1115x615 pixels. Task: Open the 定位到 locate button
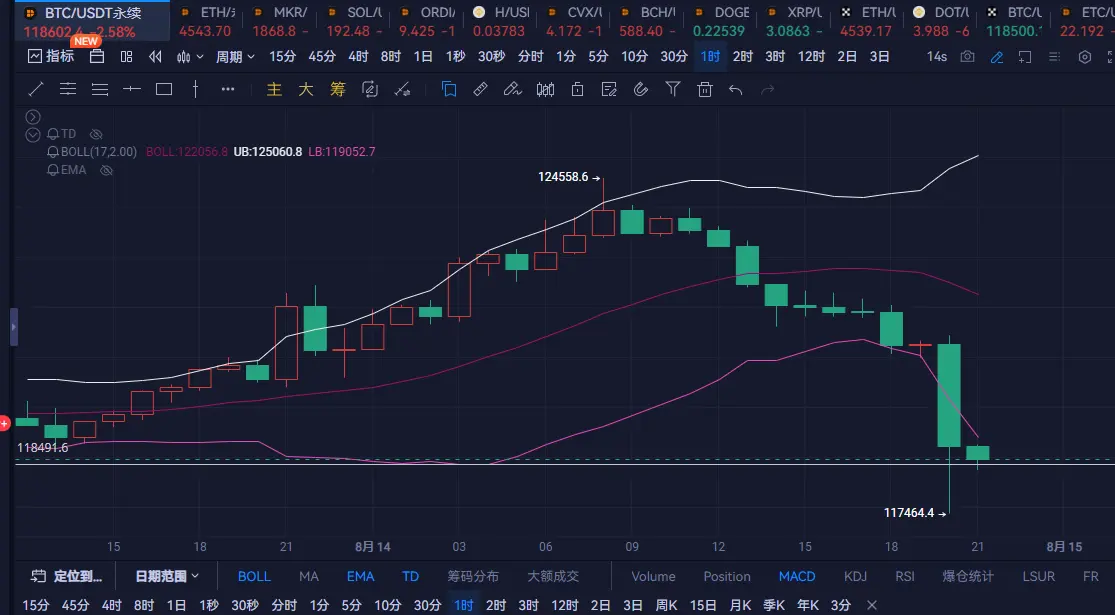tap(68, 576)
